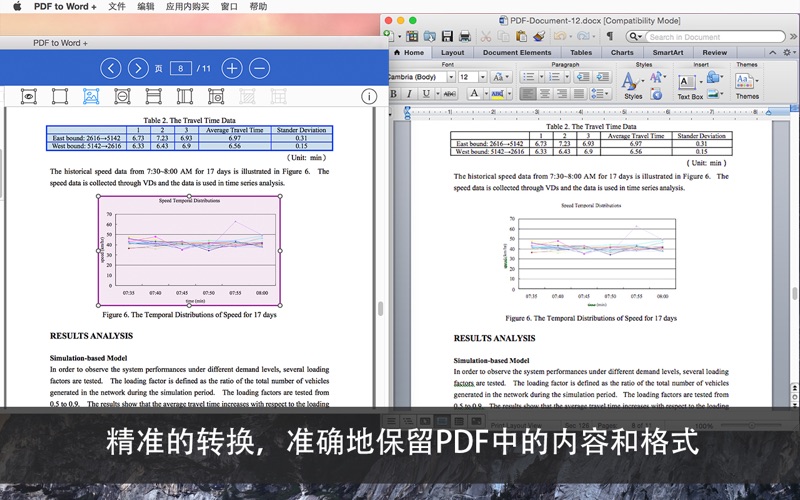Open the search options magnifier dropdown
The image size is (800, 500).
point(635,37)
